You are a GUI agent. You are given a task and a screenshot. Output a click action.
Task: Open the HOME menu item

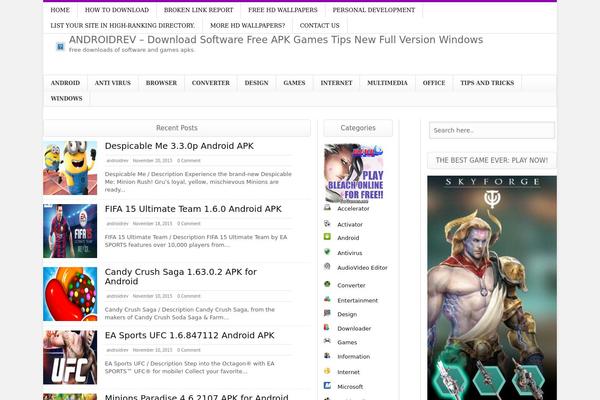[60, 10]
